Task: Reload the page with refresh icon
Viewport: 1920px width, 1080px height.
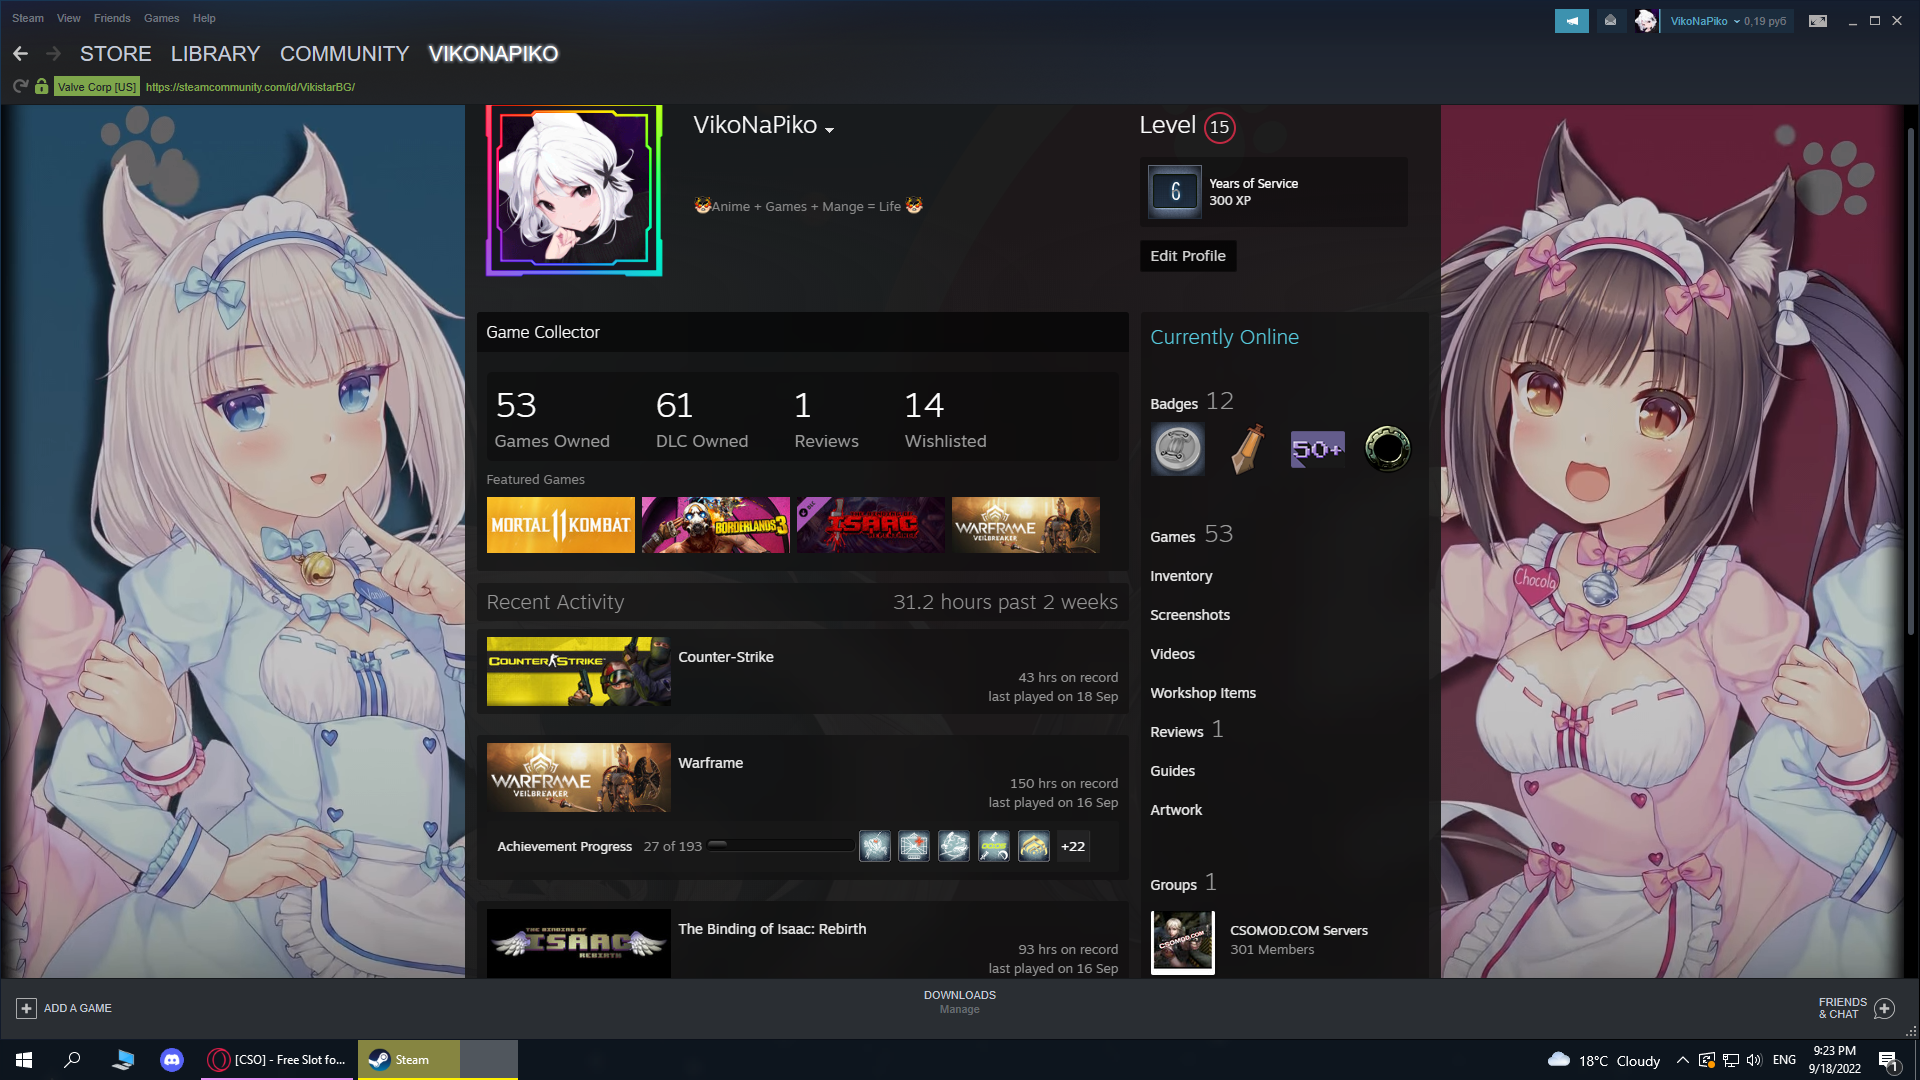Action: 20,87
